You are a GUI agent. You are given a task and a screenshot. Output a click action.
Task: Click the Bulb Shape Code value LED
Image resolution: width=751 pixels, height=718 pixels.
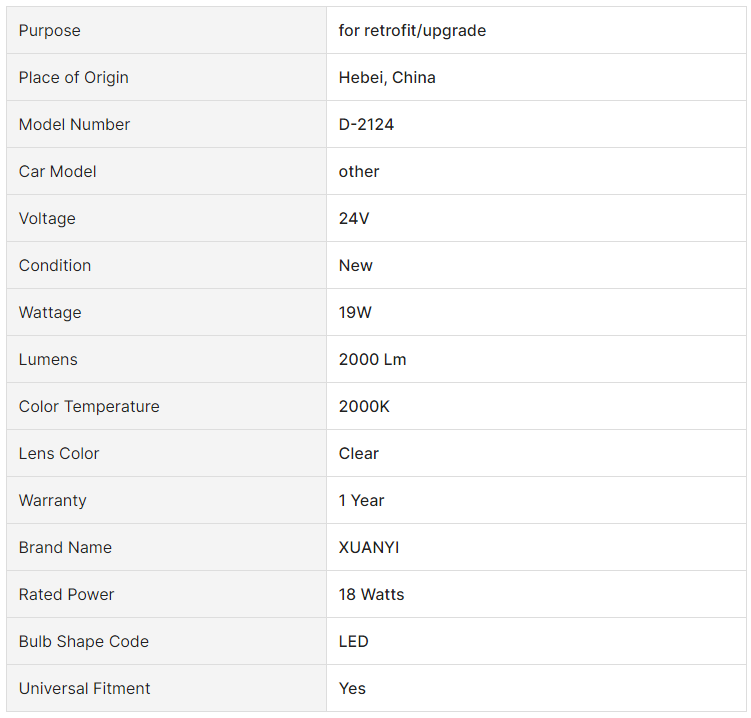coord(353,641)
